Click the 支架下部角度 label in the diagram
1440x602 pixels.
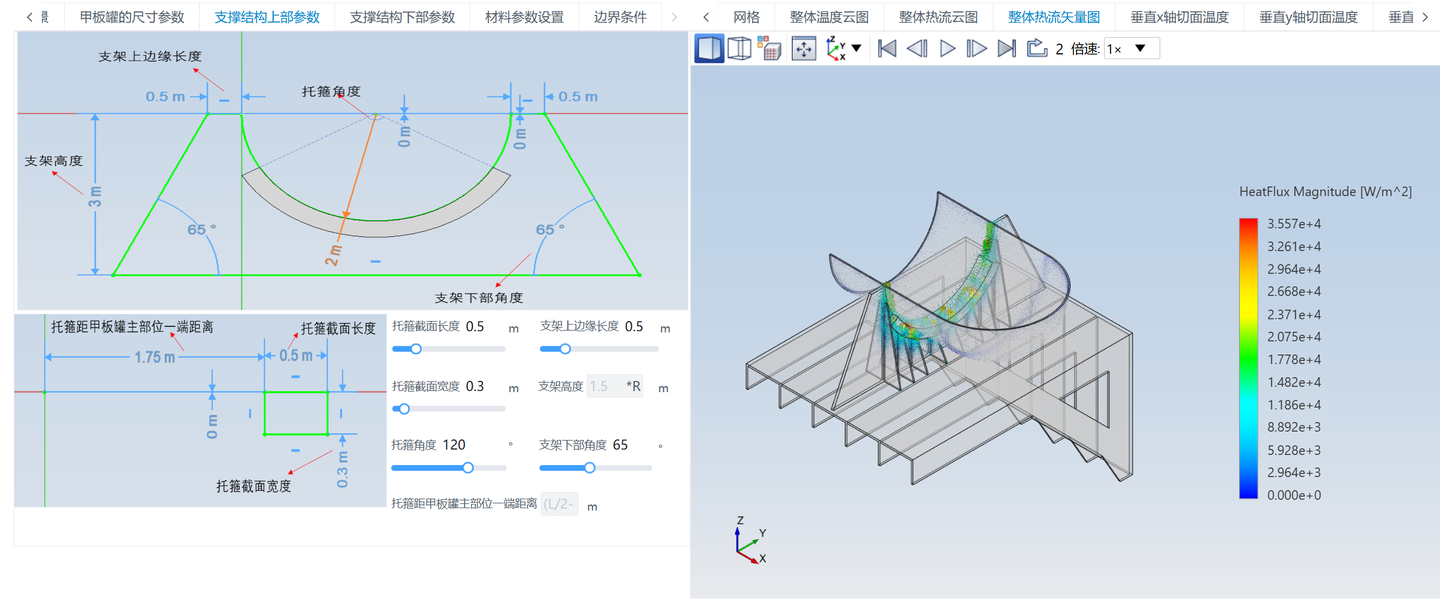tap(479, 297)
